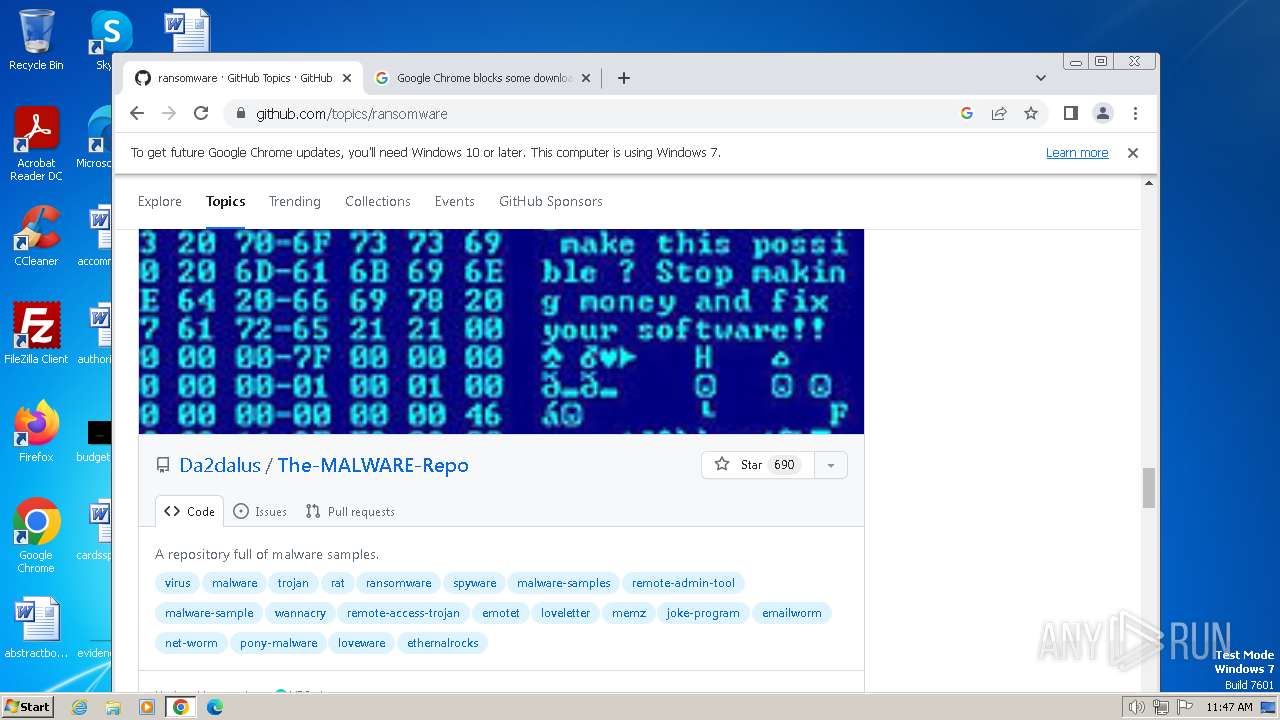Open GitHub Sponsors navigation item
This screenshot has height=720, width=1280.
click(551, 201)
